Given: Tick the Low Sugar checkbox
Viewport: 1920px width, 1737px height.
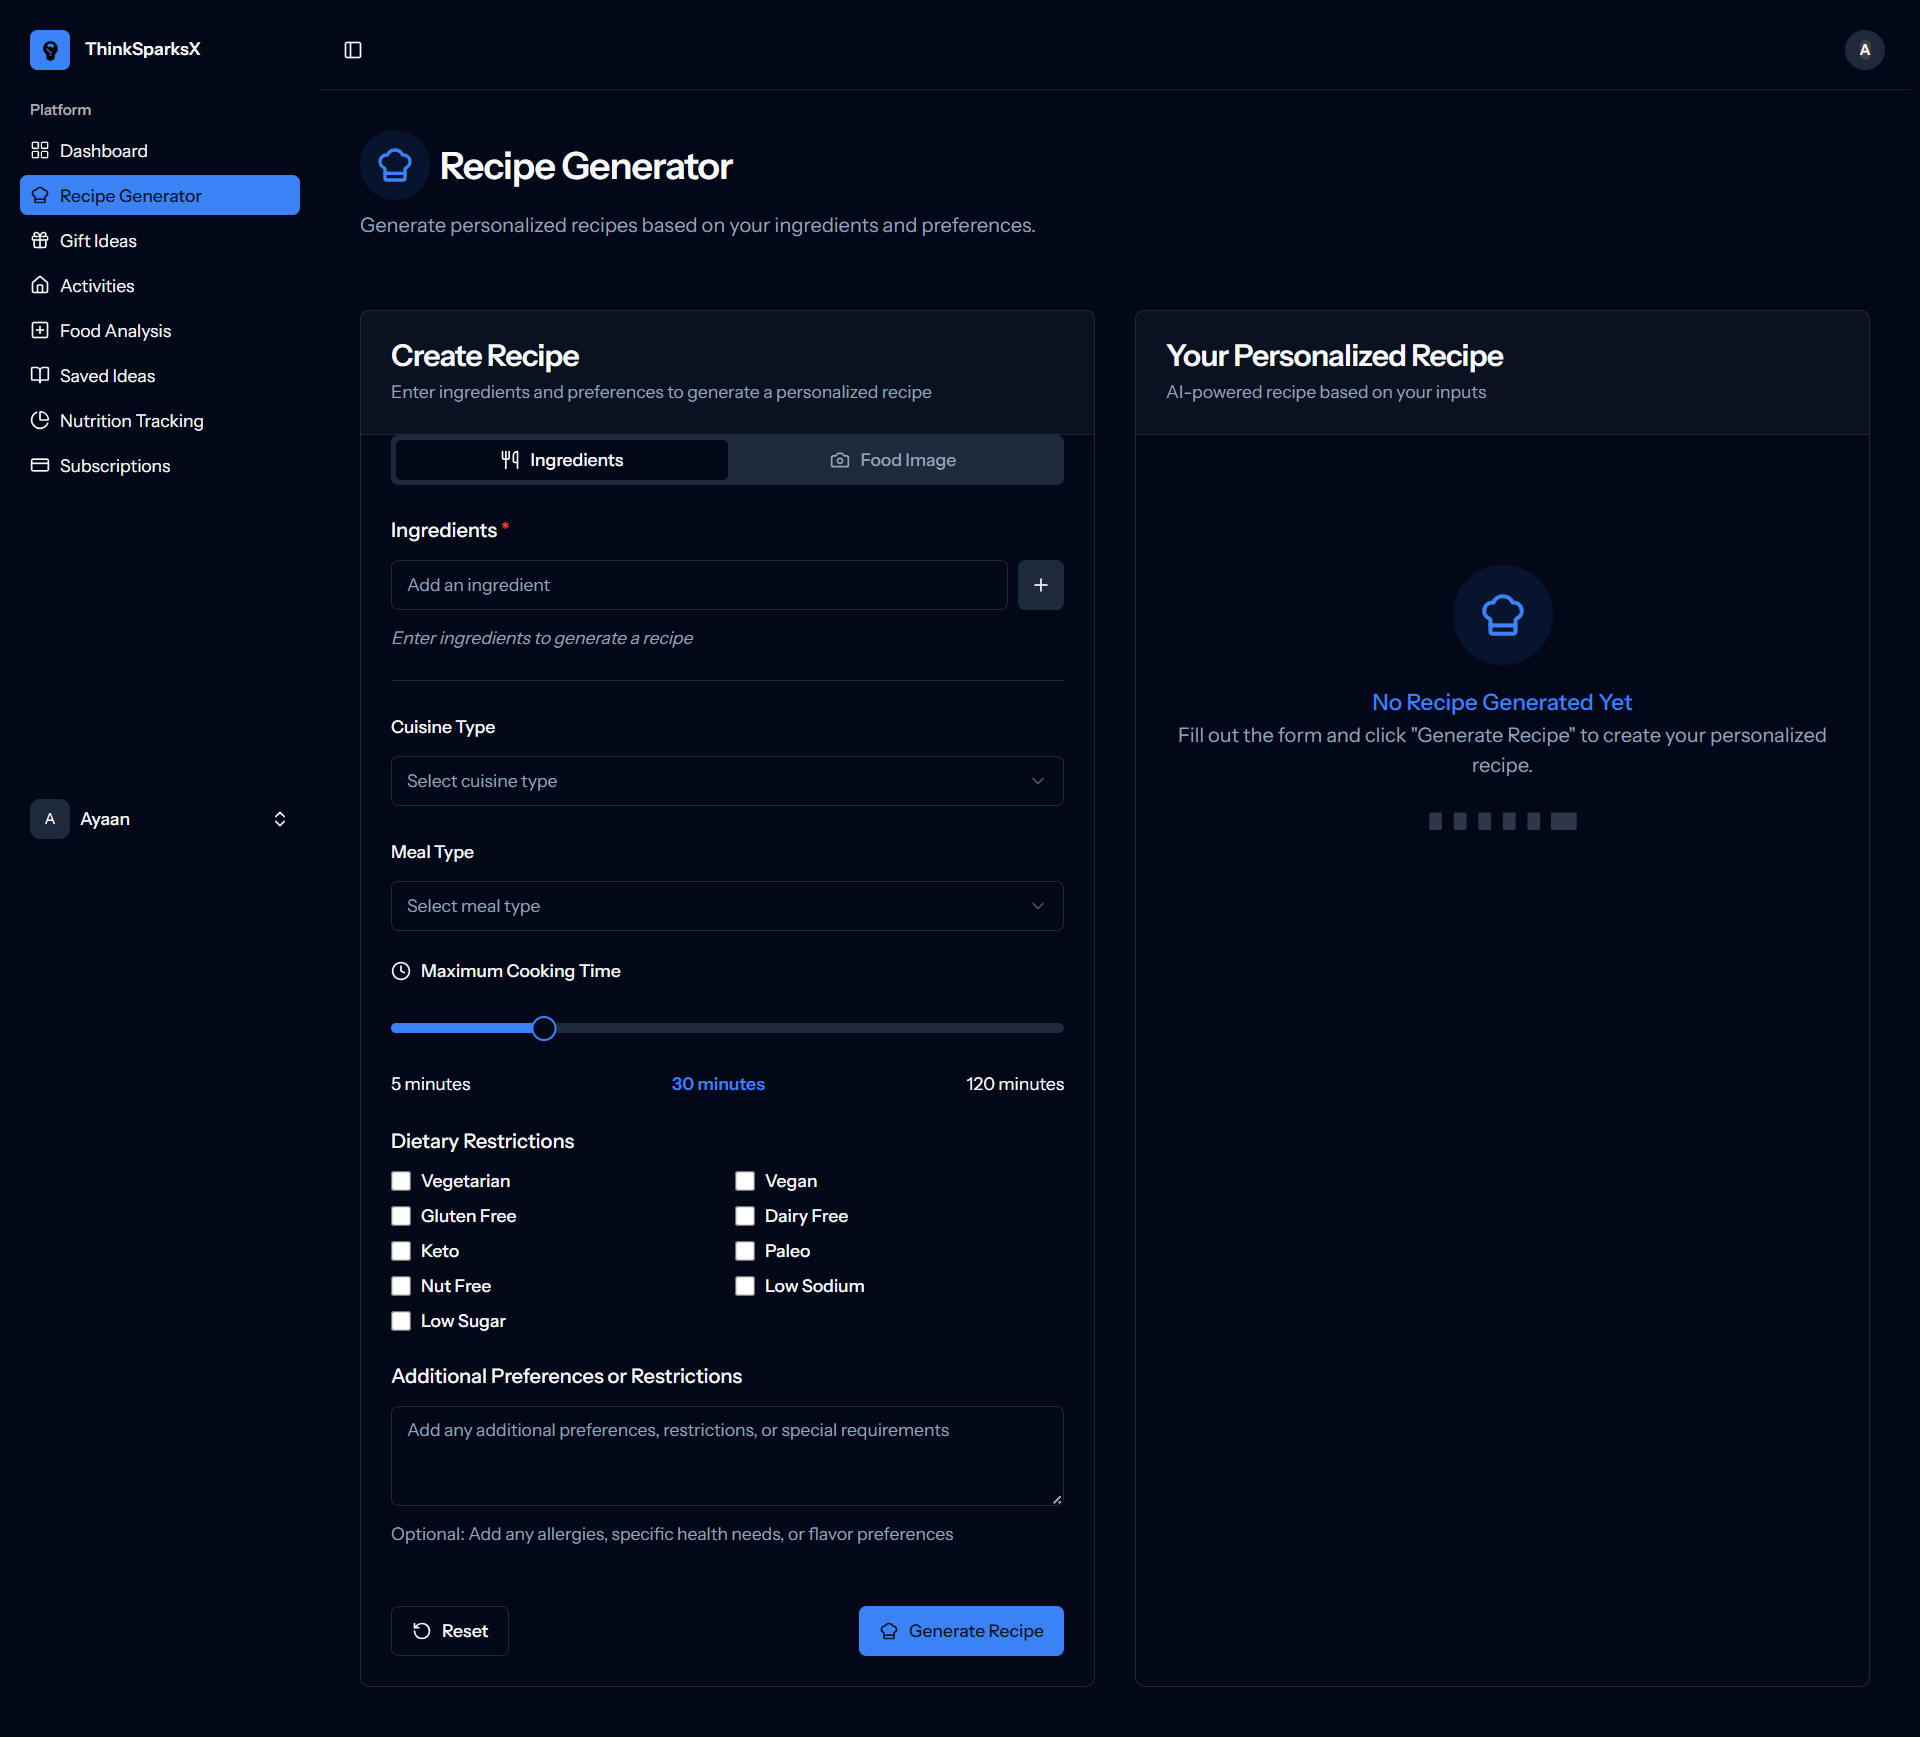Looking at the screenshot, I should pyautogui.click(x=401, y=1321).
